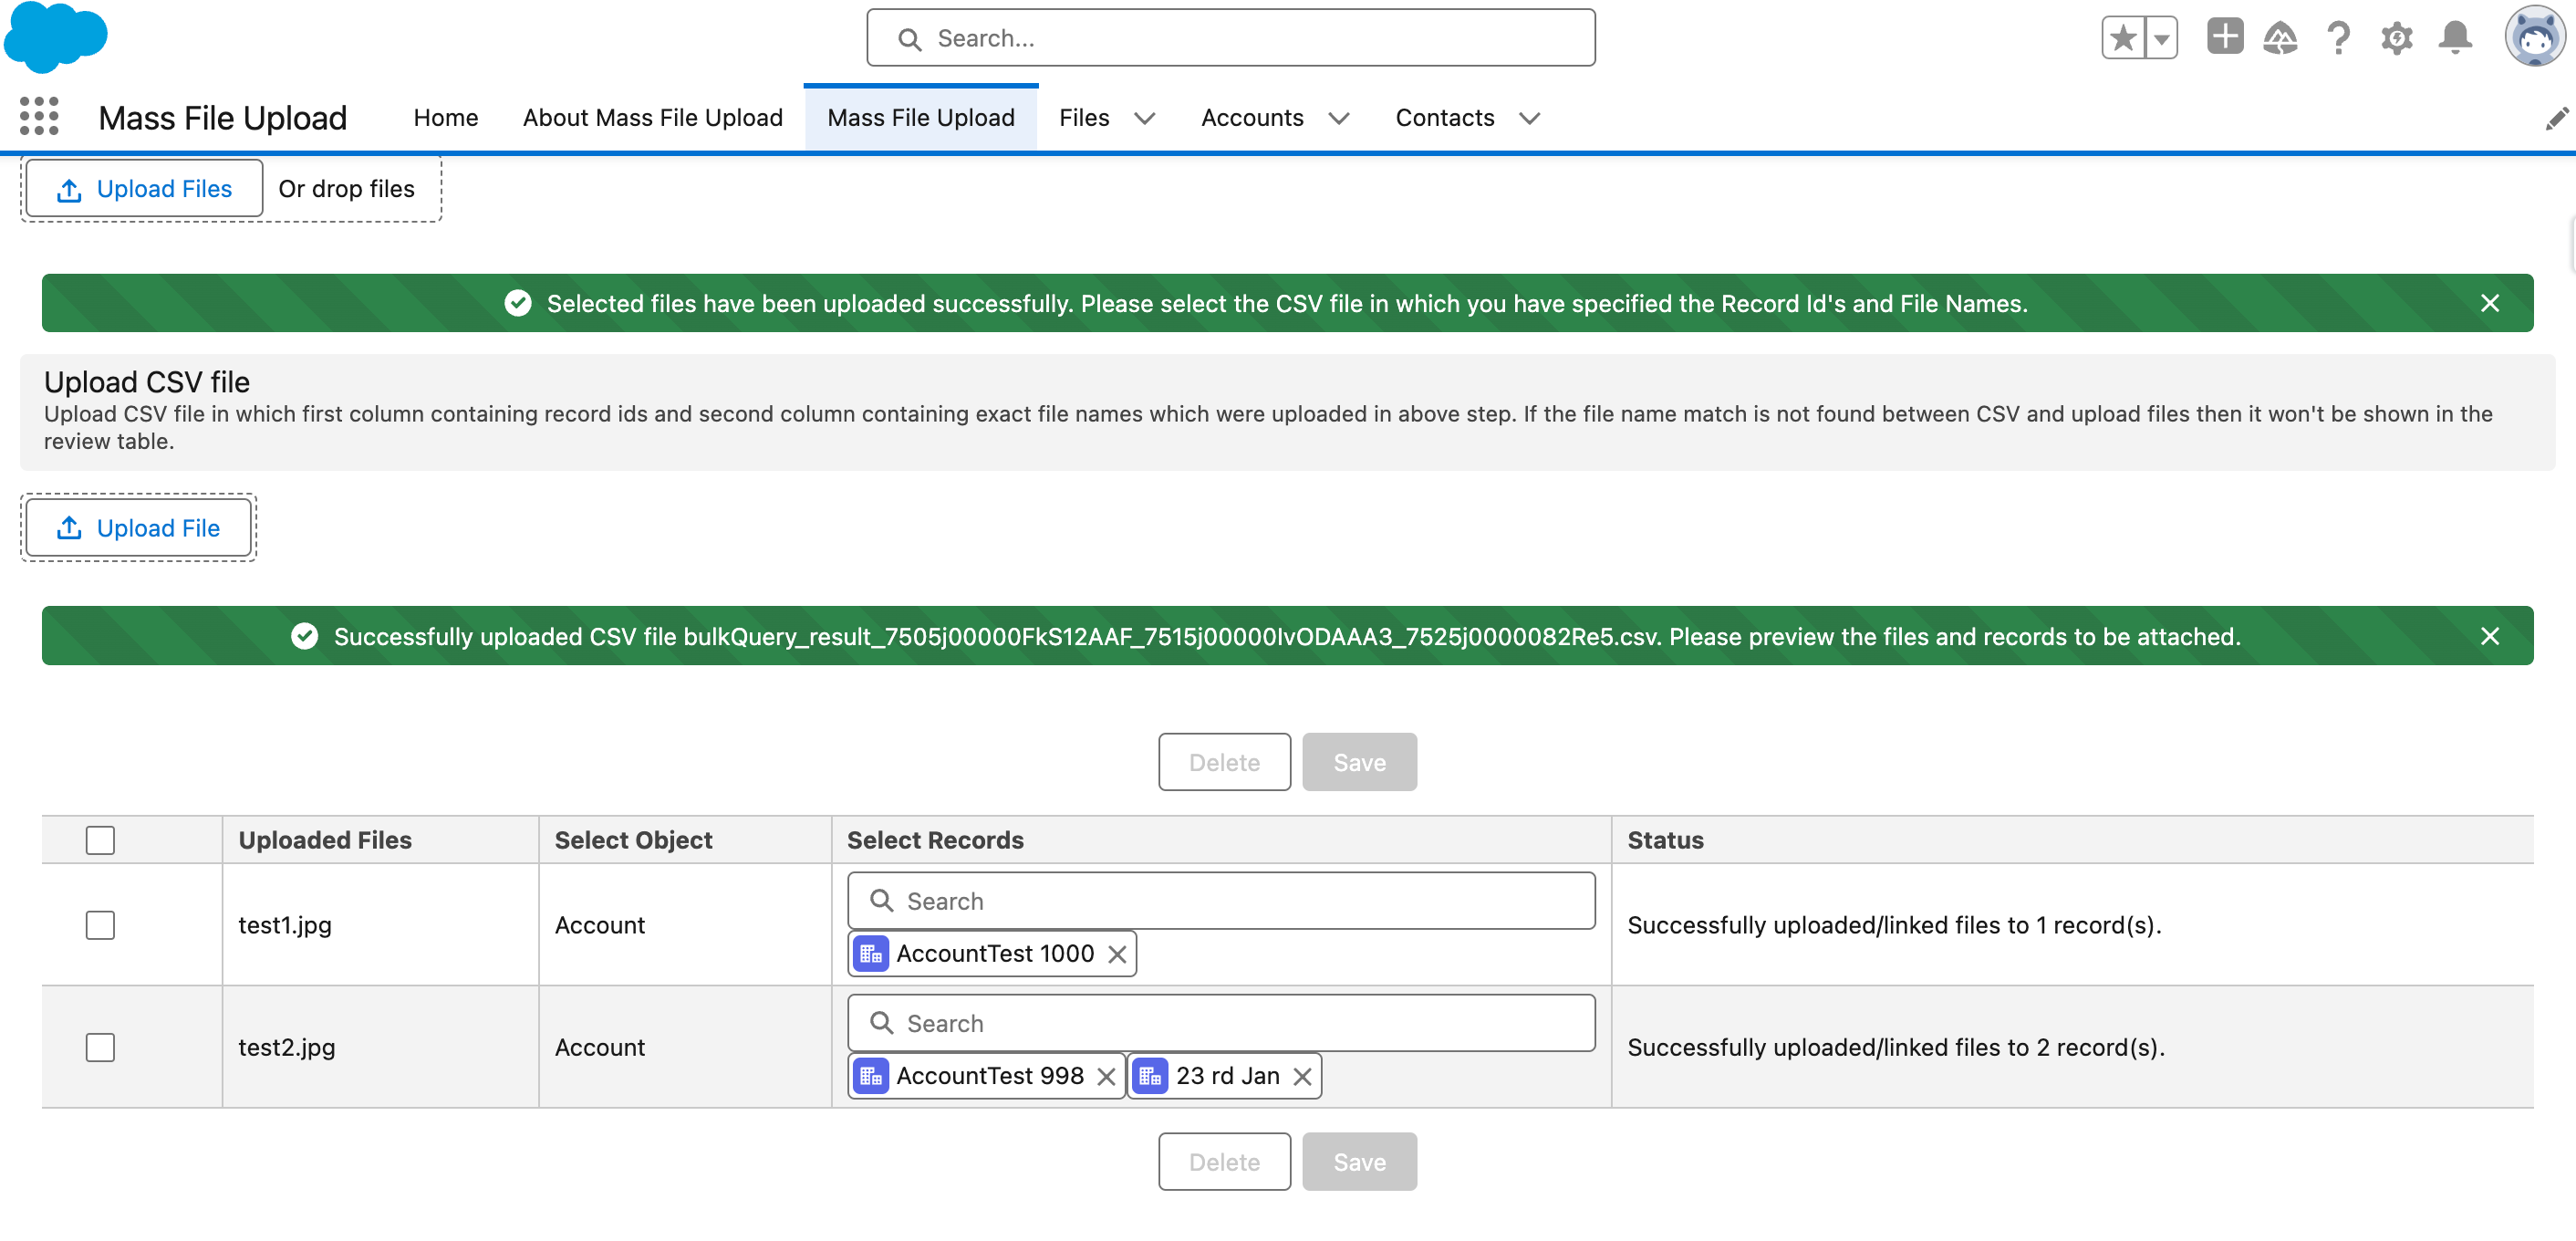Go to the Home tab
Screen dimensions: 2576x1241
click(x=445, y=118)
